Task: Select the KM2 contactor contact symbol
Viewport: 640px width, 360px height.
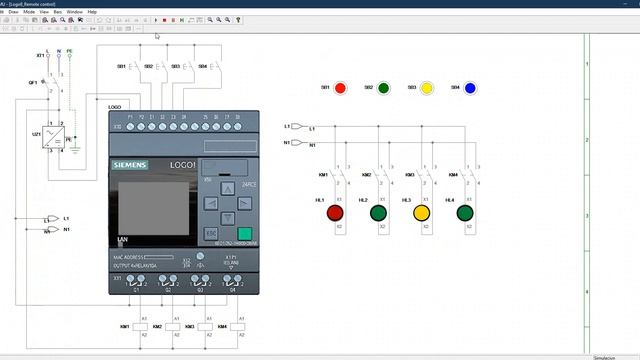Action: point(383,175)
